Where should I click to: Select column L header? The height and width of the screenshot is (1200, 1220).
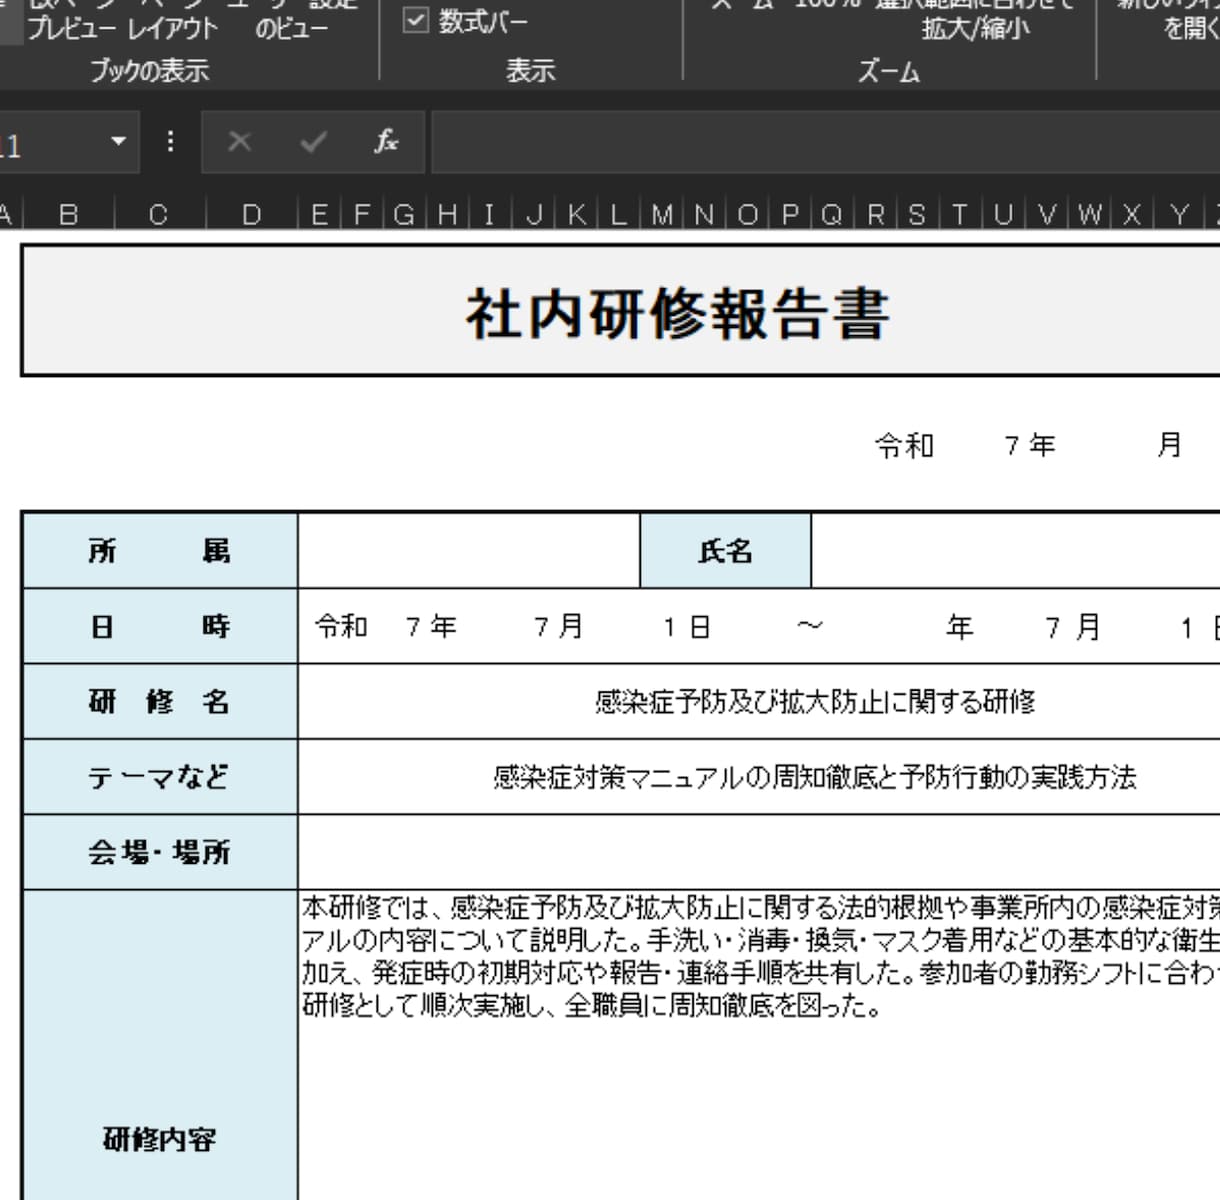coord(619,214)
